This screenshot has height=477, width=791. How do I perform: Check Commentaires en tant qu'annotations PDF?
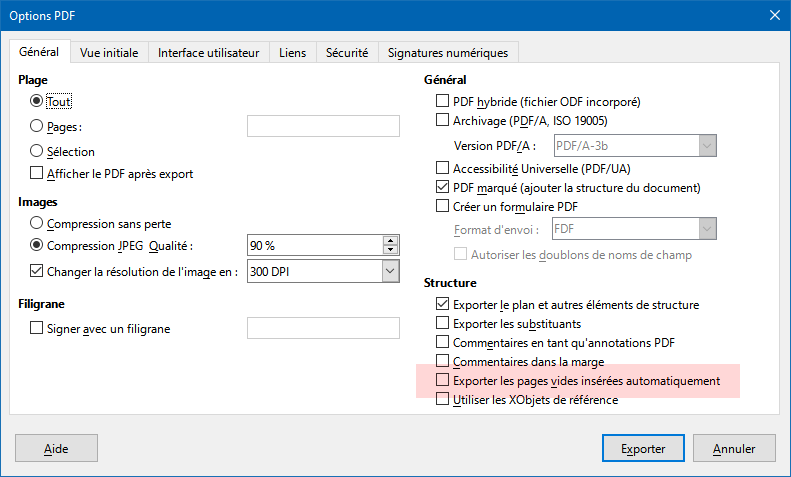pos(442,342)
